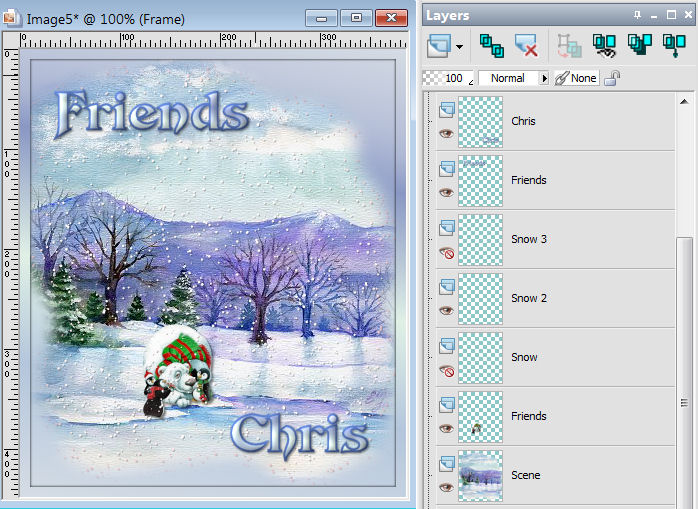Click the Scene layer thumbnail
The width and height of the screenshot is (698, 509).
coord(480,475)
